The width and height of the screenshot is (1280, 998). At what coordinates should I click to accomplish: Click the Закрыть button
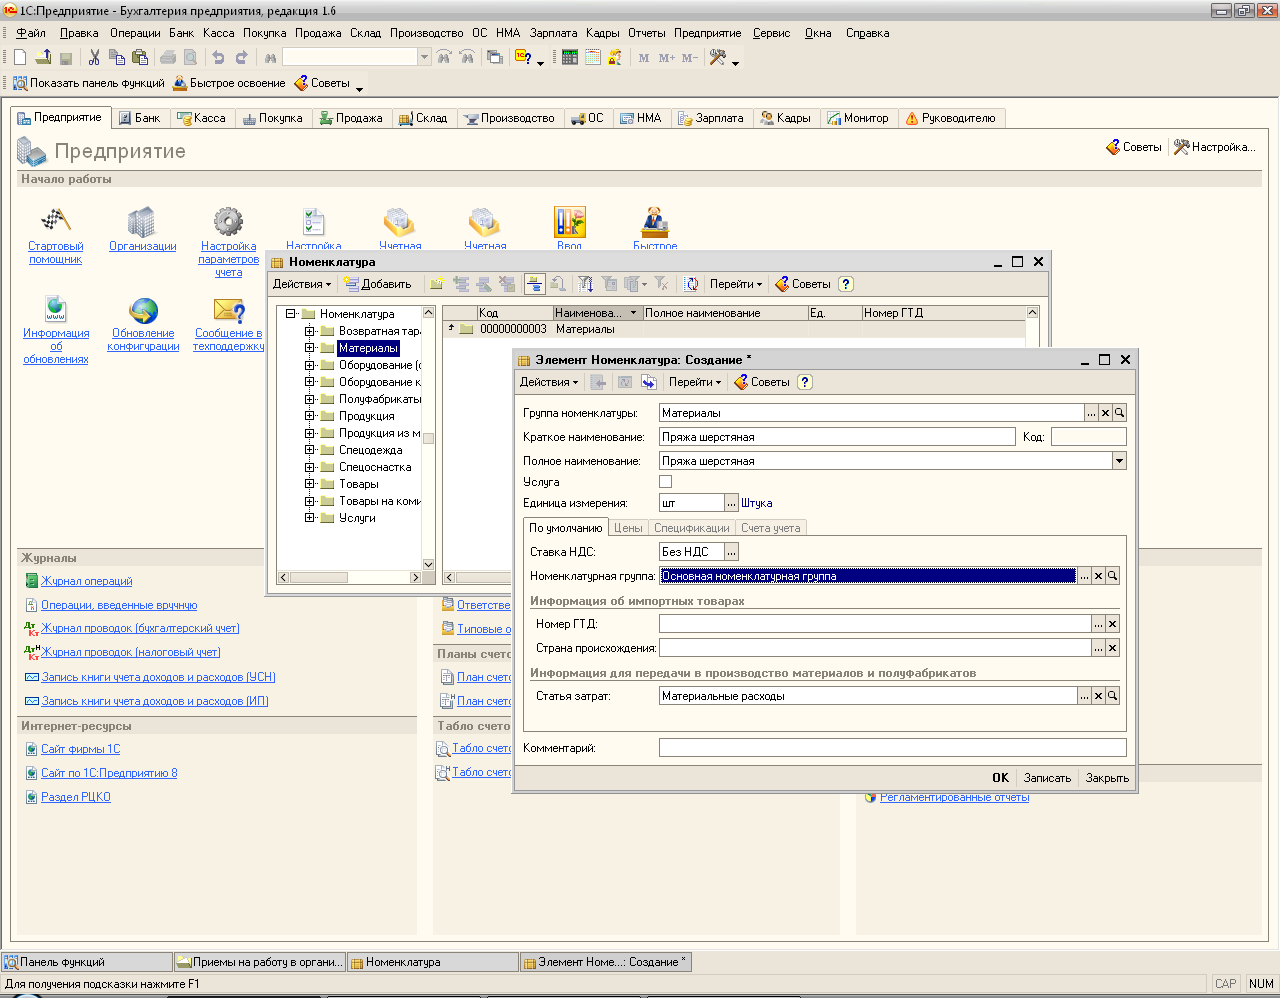pyautogui.click(x=1107, y=778)
